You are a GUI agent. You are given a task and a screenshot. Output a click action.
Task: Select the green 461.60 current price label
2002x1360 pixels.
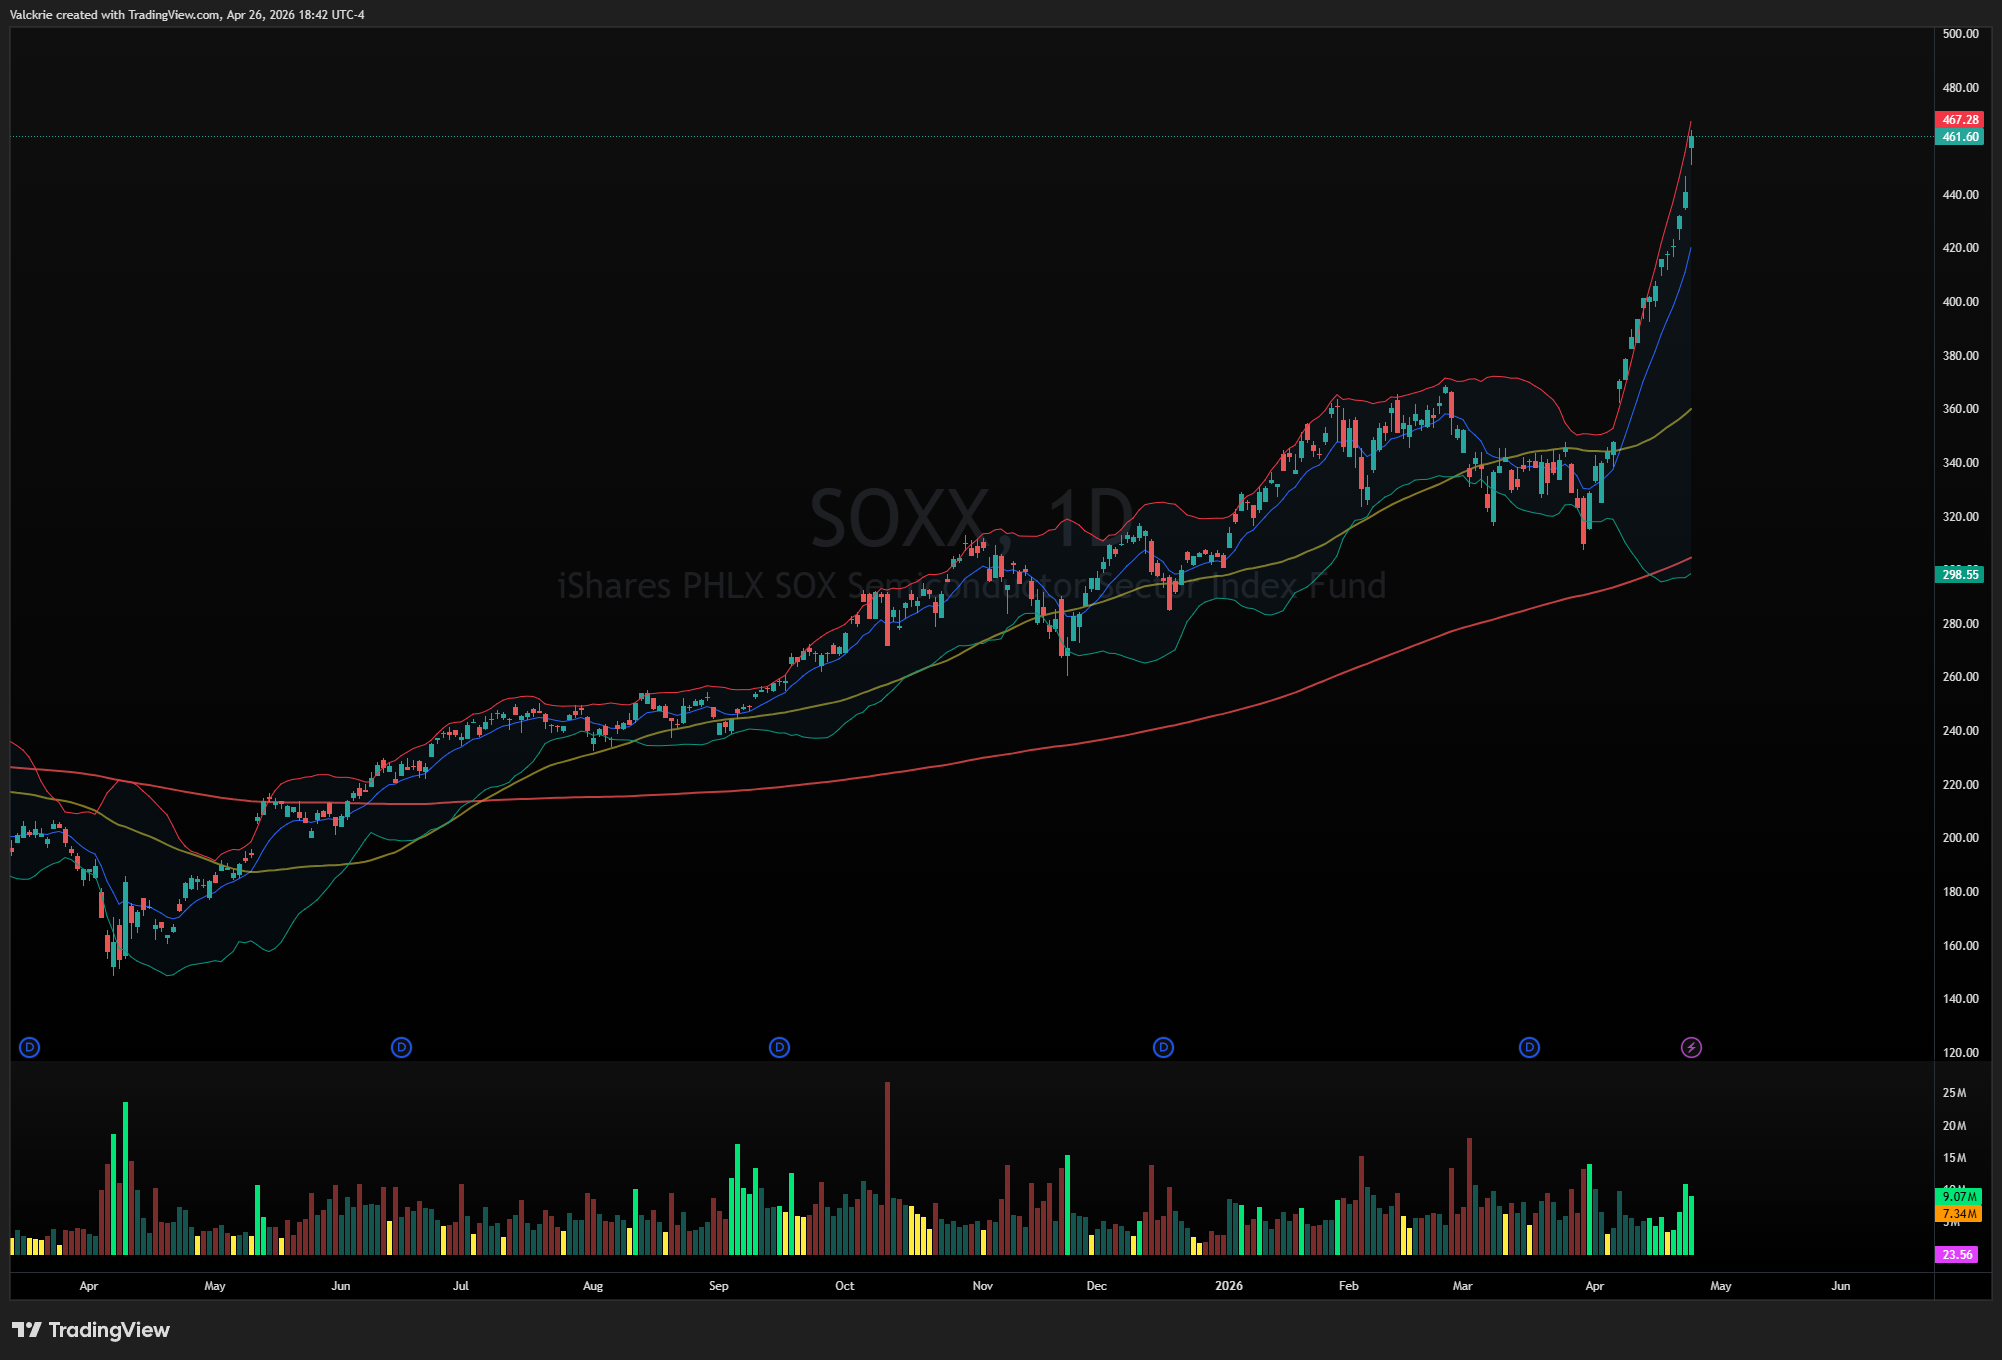[x=1959, y=137]
